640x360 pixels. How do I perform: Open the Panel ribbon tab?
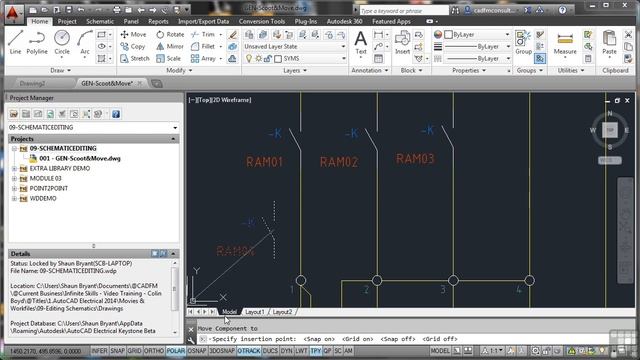click(x=131, y=21)
